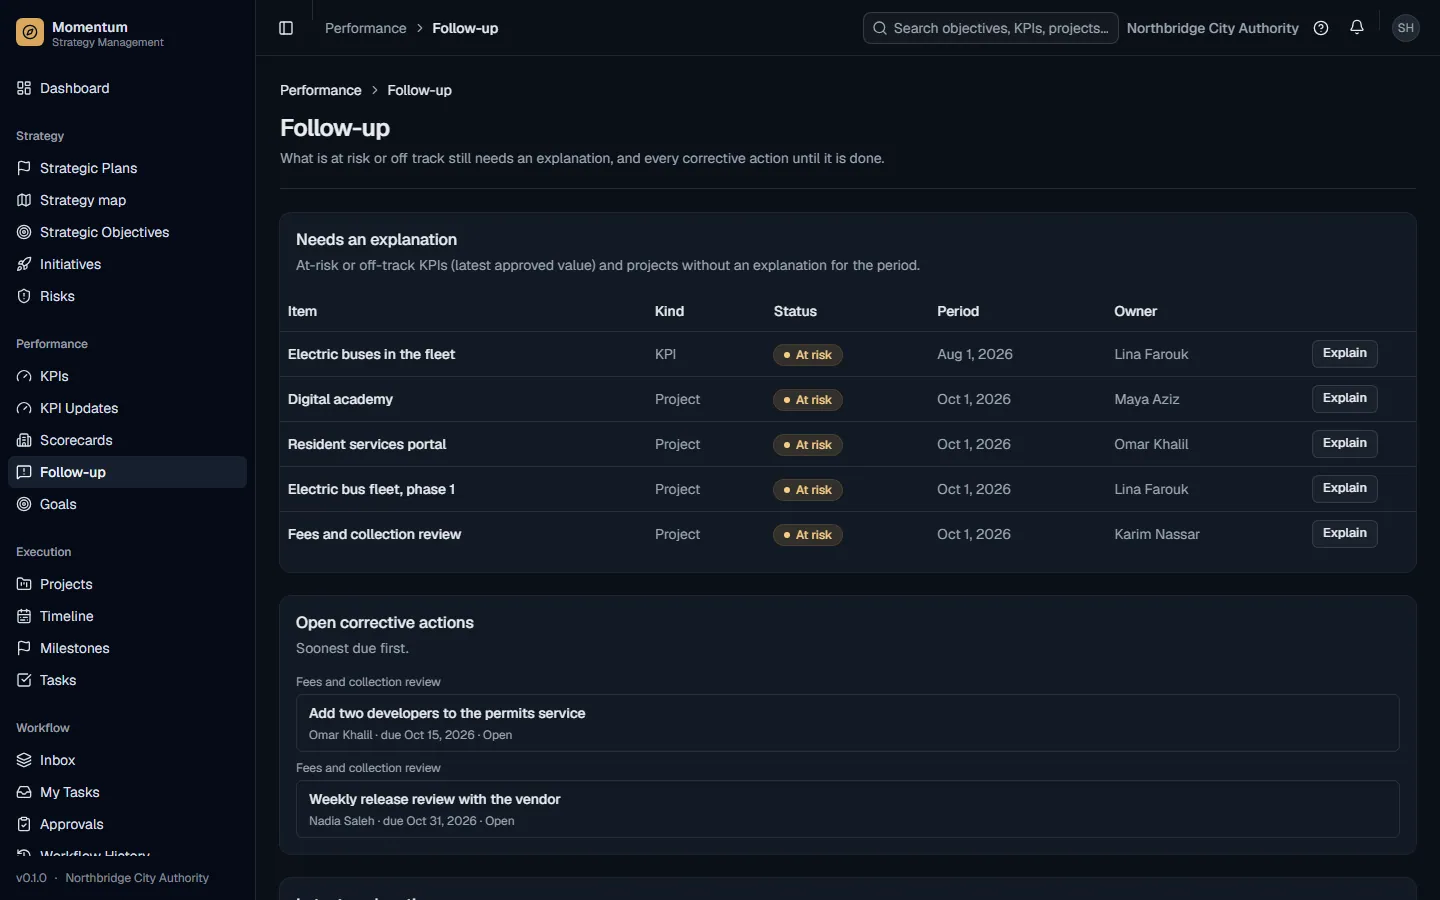Click the Strategy map icon
The width and height of the screenshot is (1440, 900).
coord(24,200)
